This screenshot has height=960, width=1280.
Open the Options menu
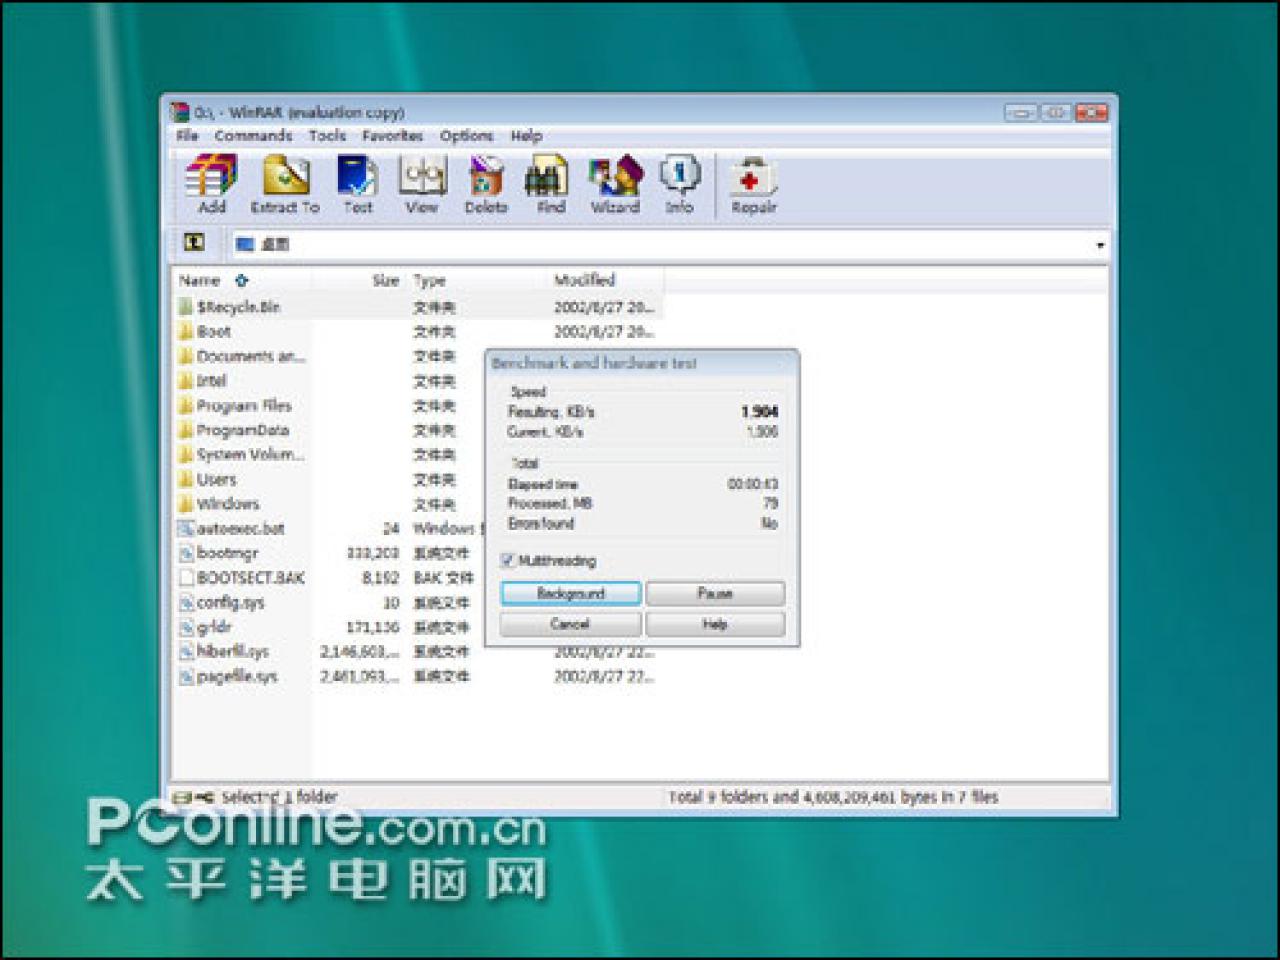tap(466, 135)
